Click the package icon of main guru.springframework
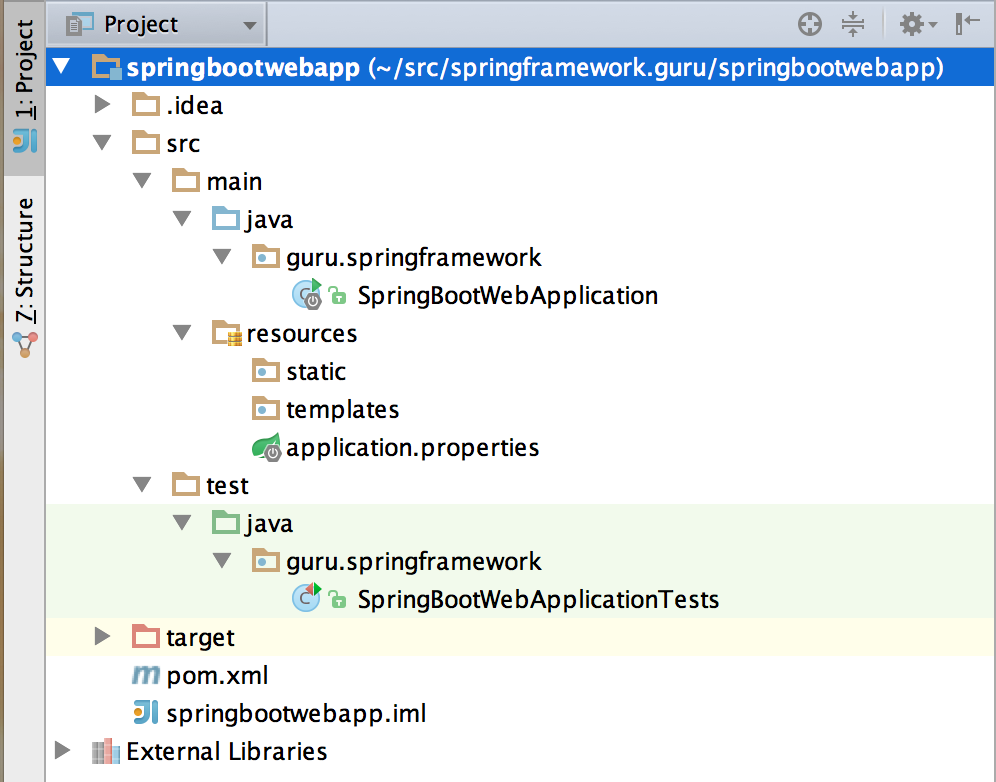The image size is (996, 782). pos(266,257)
